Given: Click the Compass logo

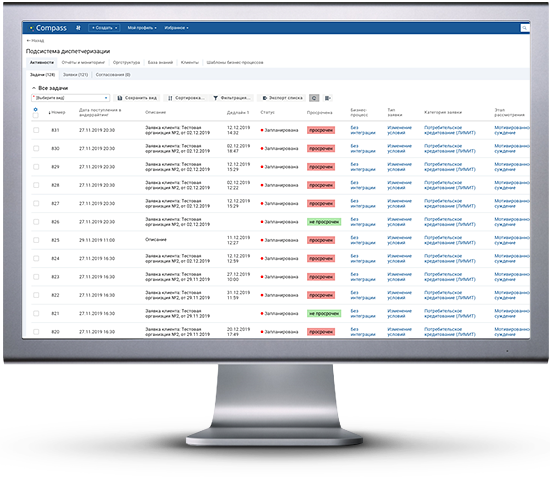Looking at the screenshot, I should point(48,28).
